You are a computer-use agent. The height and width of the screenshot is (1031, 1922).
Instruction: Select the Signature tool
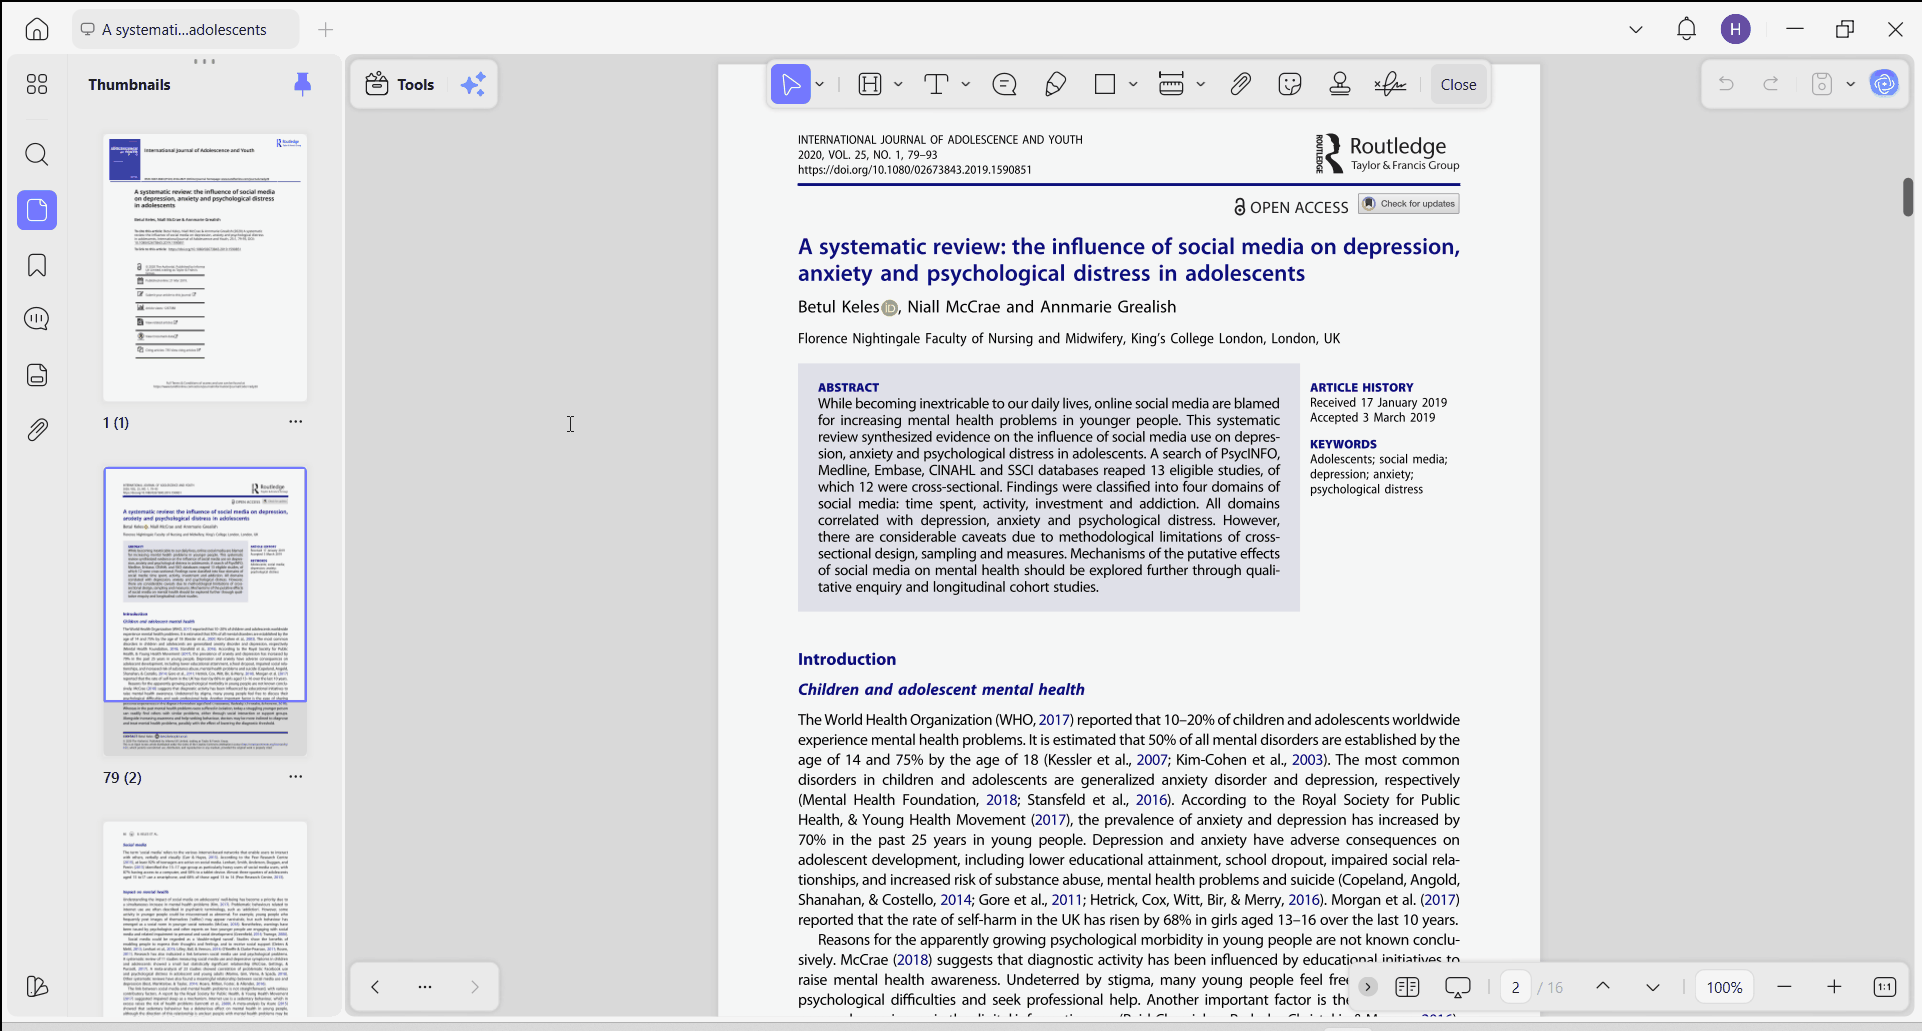1390,85
